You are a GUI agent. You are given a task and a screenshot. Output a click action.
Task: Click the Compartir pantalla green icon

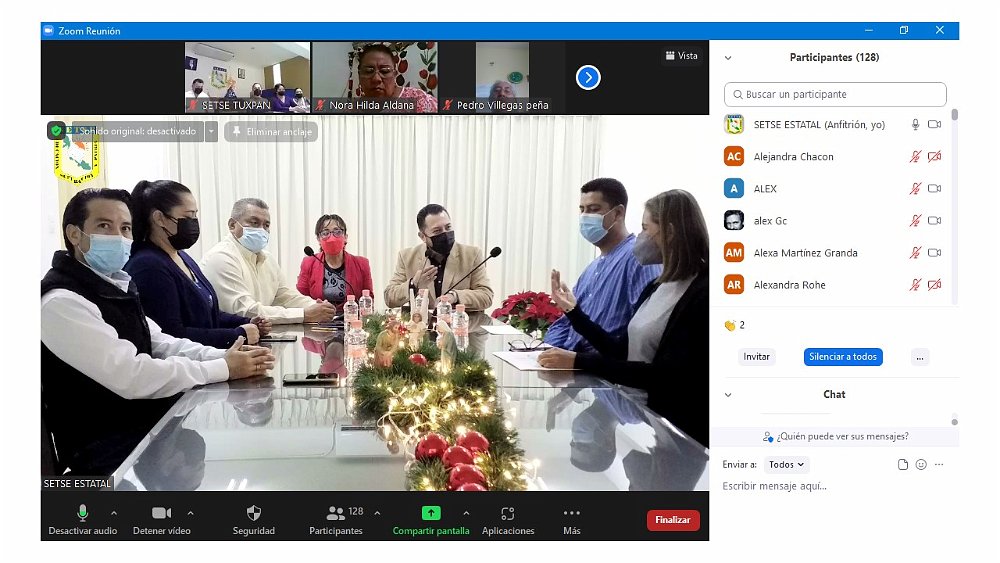click(x=431, y=513)
